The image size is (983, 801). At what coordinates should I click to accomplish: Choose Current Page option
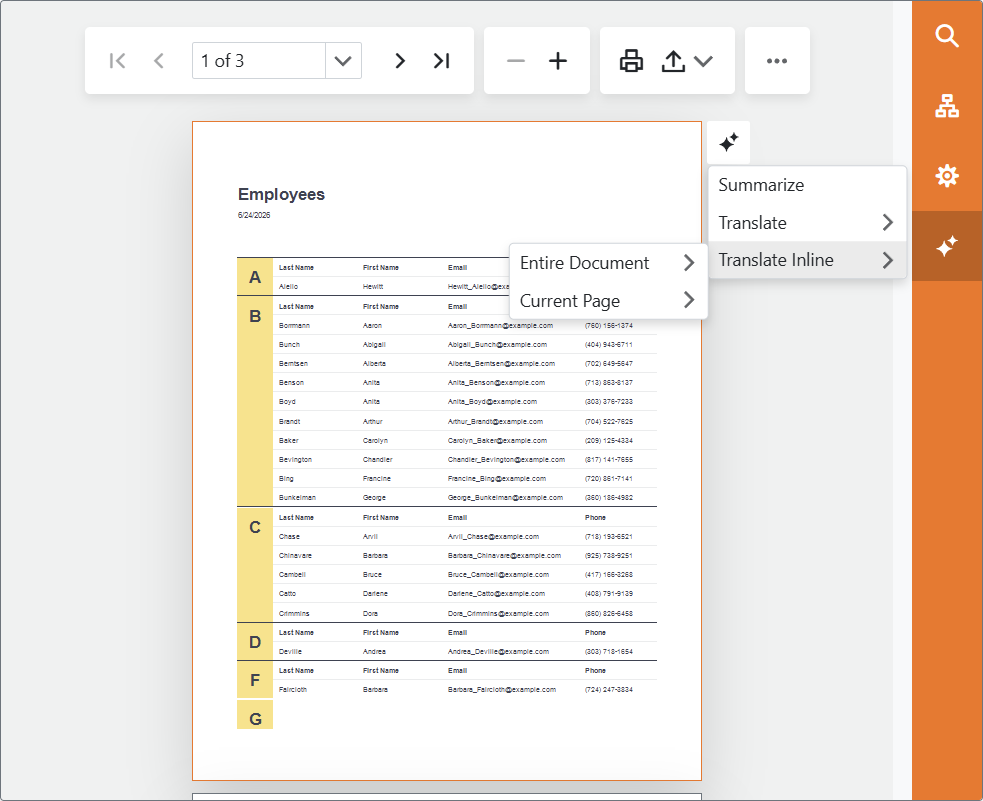[608, 301]
